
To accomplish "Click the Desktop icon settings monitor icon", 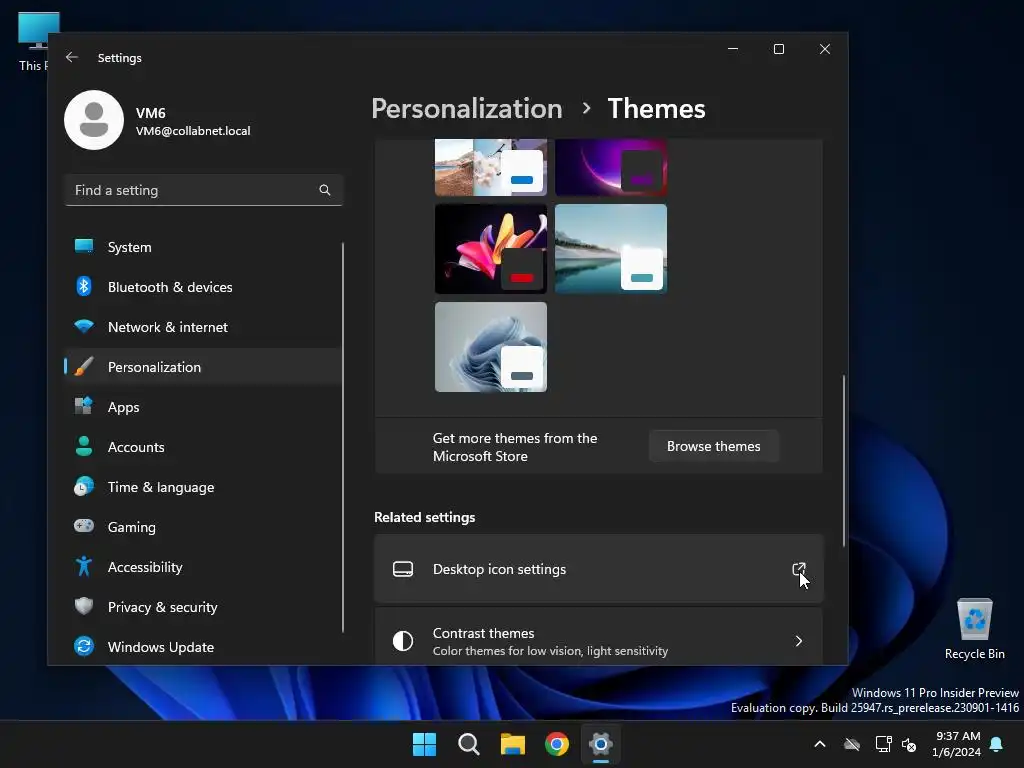I will coord(403,569).
